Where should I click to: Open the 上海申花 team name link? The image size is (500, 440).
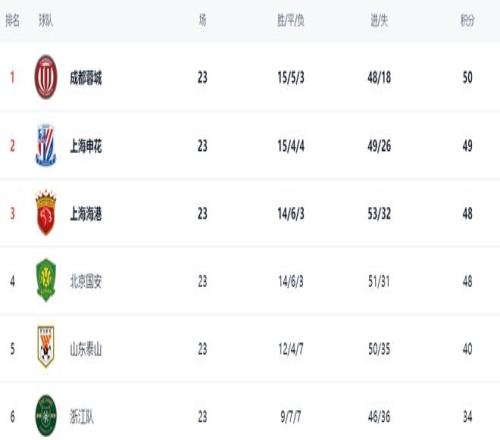[x=86, y=146]
